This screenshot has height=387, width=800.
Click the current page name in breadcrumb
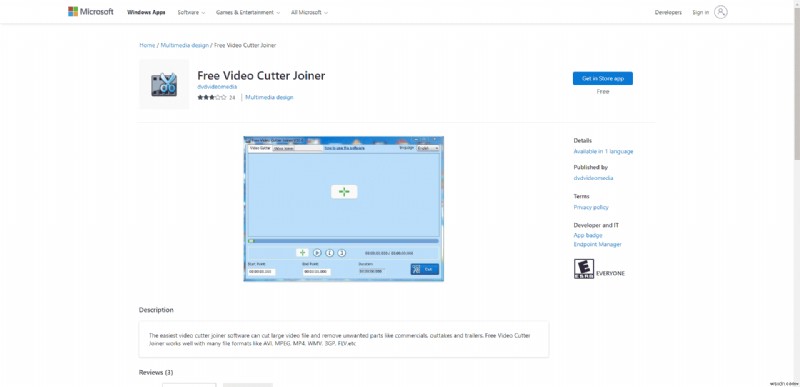(x=245, y=45)
